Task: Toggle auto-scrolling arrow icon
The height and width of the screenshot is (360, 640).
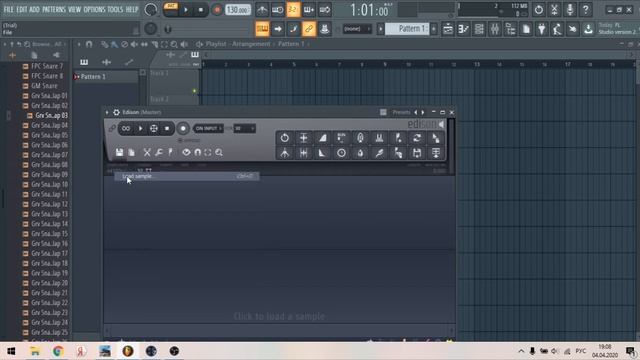Action: tap(278, 29)
